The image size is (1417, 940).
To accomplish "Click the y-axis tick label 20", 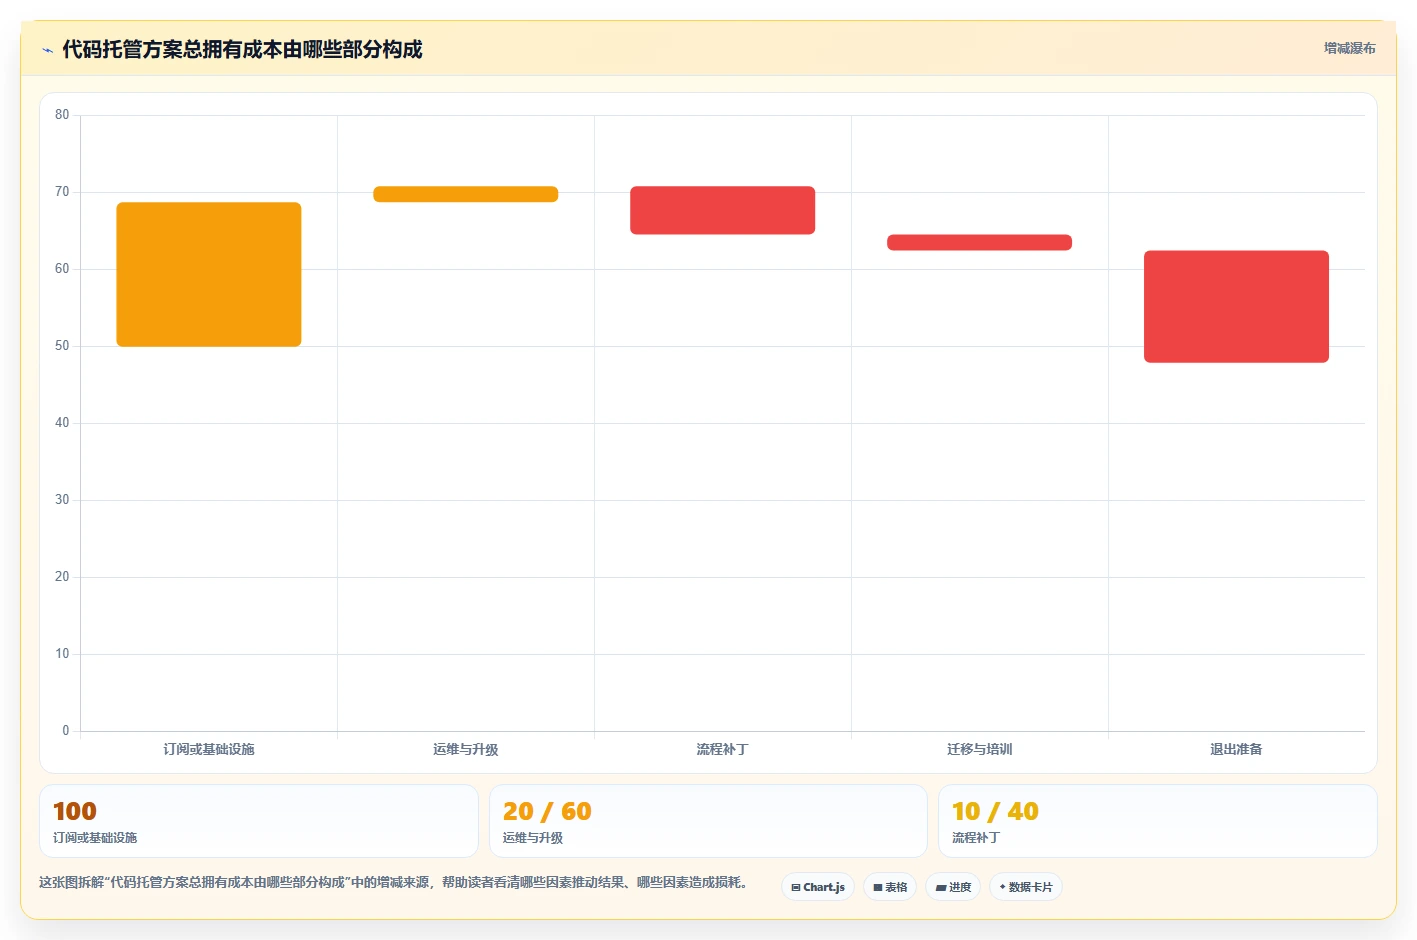I will pyautogui.click(x=62, y=577).
